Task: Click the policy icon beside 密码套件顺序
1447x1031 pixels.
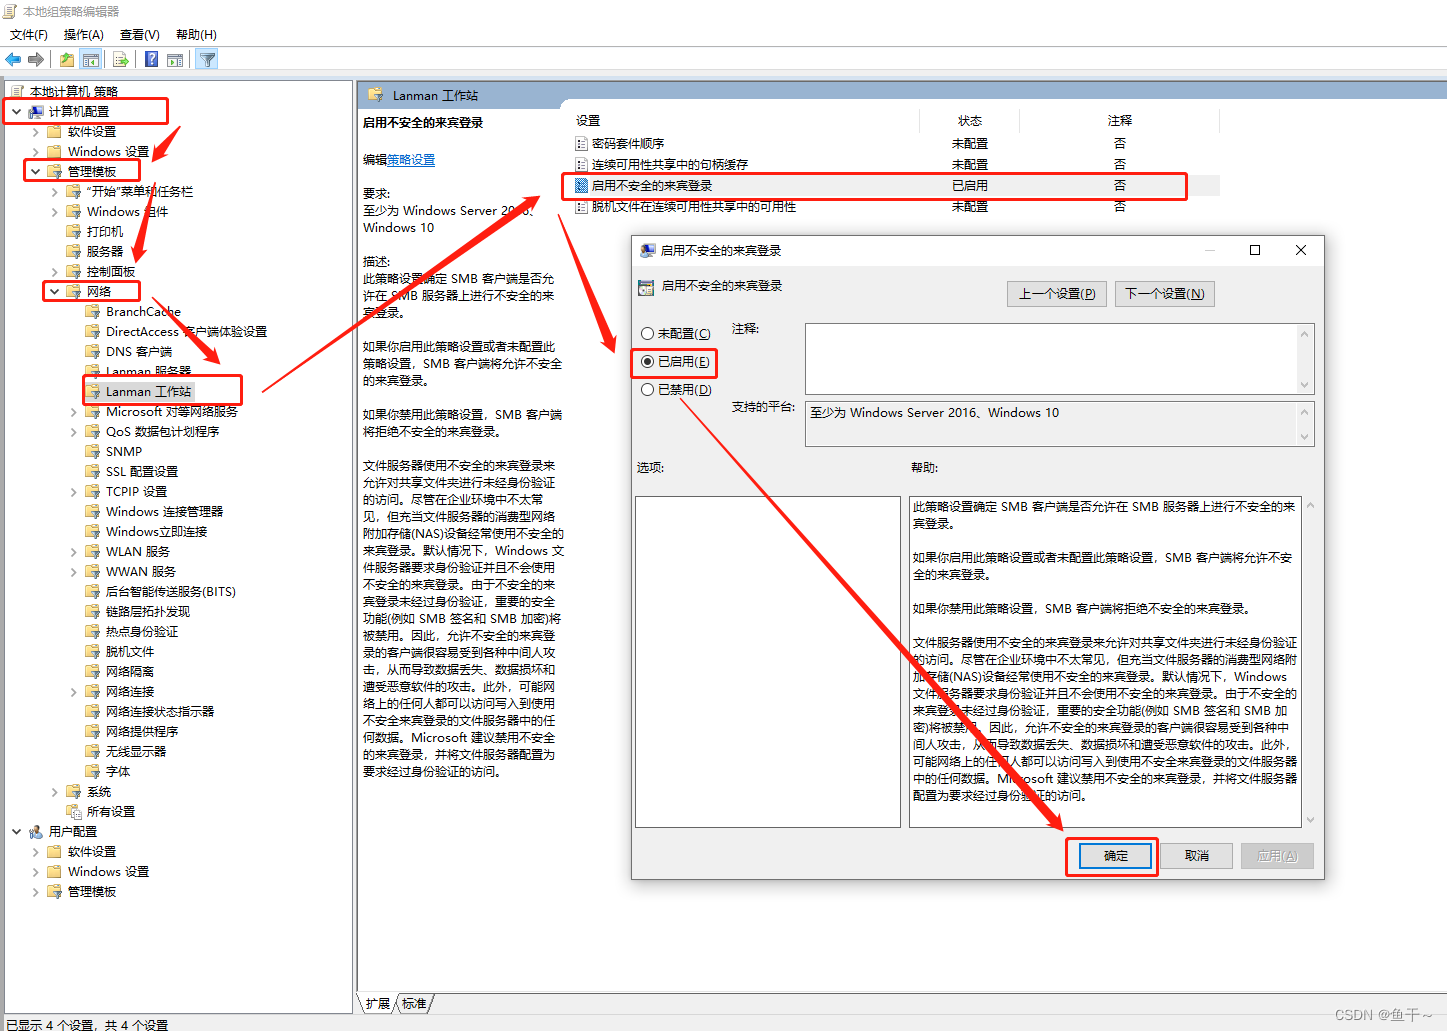Action: coord(581,143)
